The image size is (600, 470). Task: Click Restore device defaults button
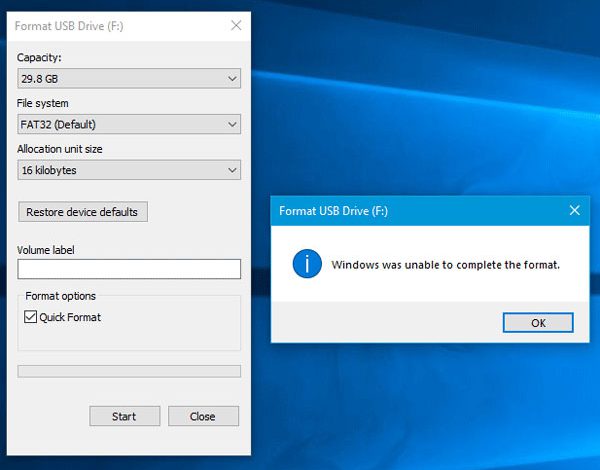click(x=83, y=212)
